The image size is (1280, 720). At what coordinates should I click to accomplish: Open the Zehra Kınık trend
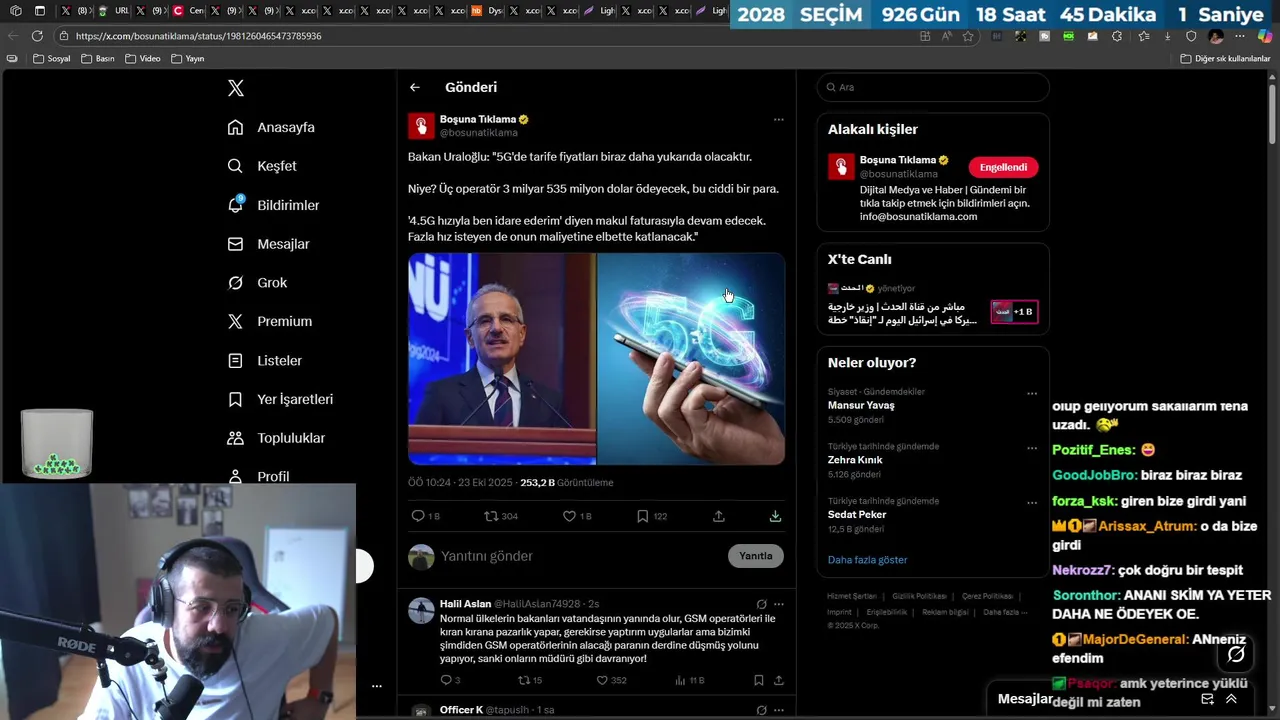[x=855, y=460]
